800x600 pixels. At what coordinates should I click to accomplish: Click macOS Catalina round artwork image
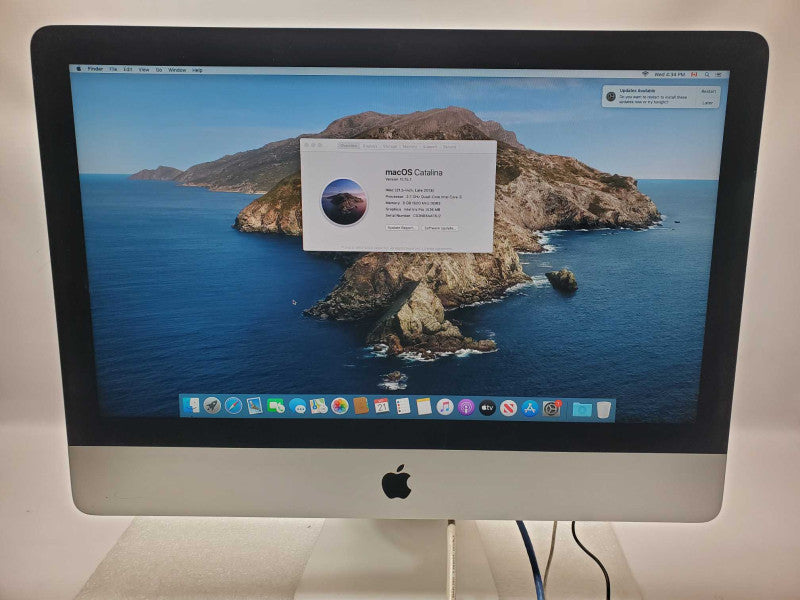click(x=344, y=201)
